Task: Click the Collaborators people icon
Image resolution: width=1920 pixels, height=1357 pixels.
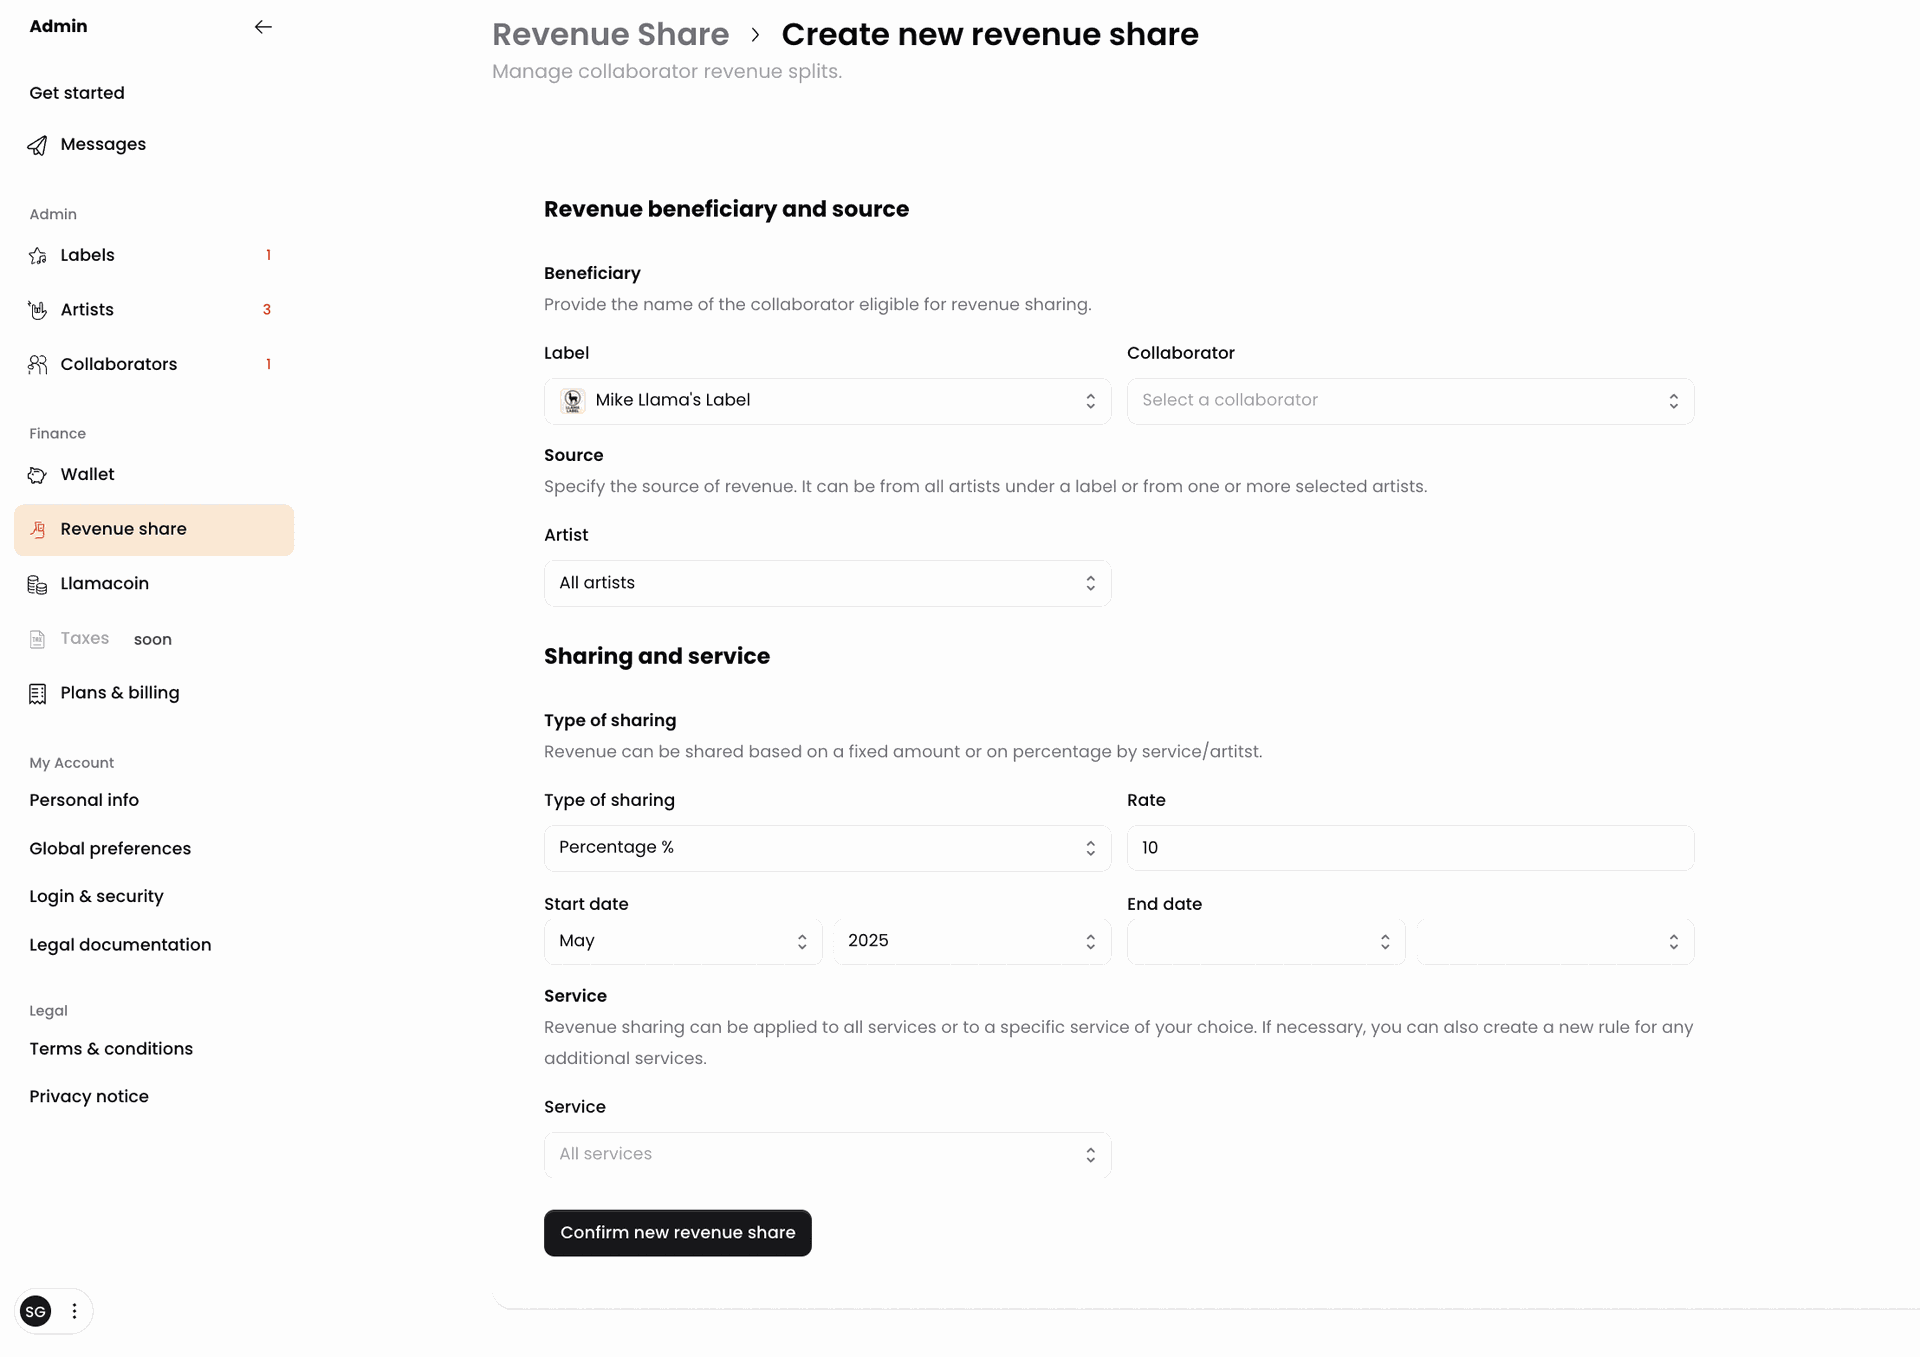Action: click(x=37, y=365)
